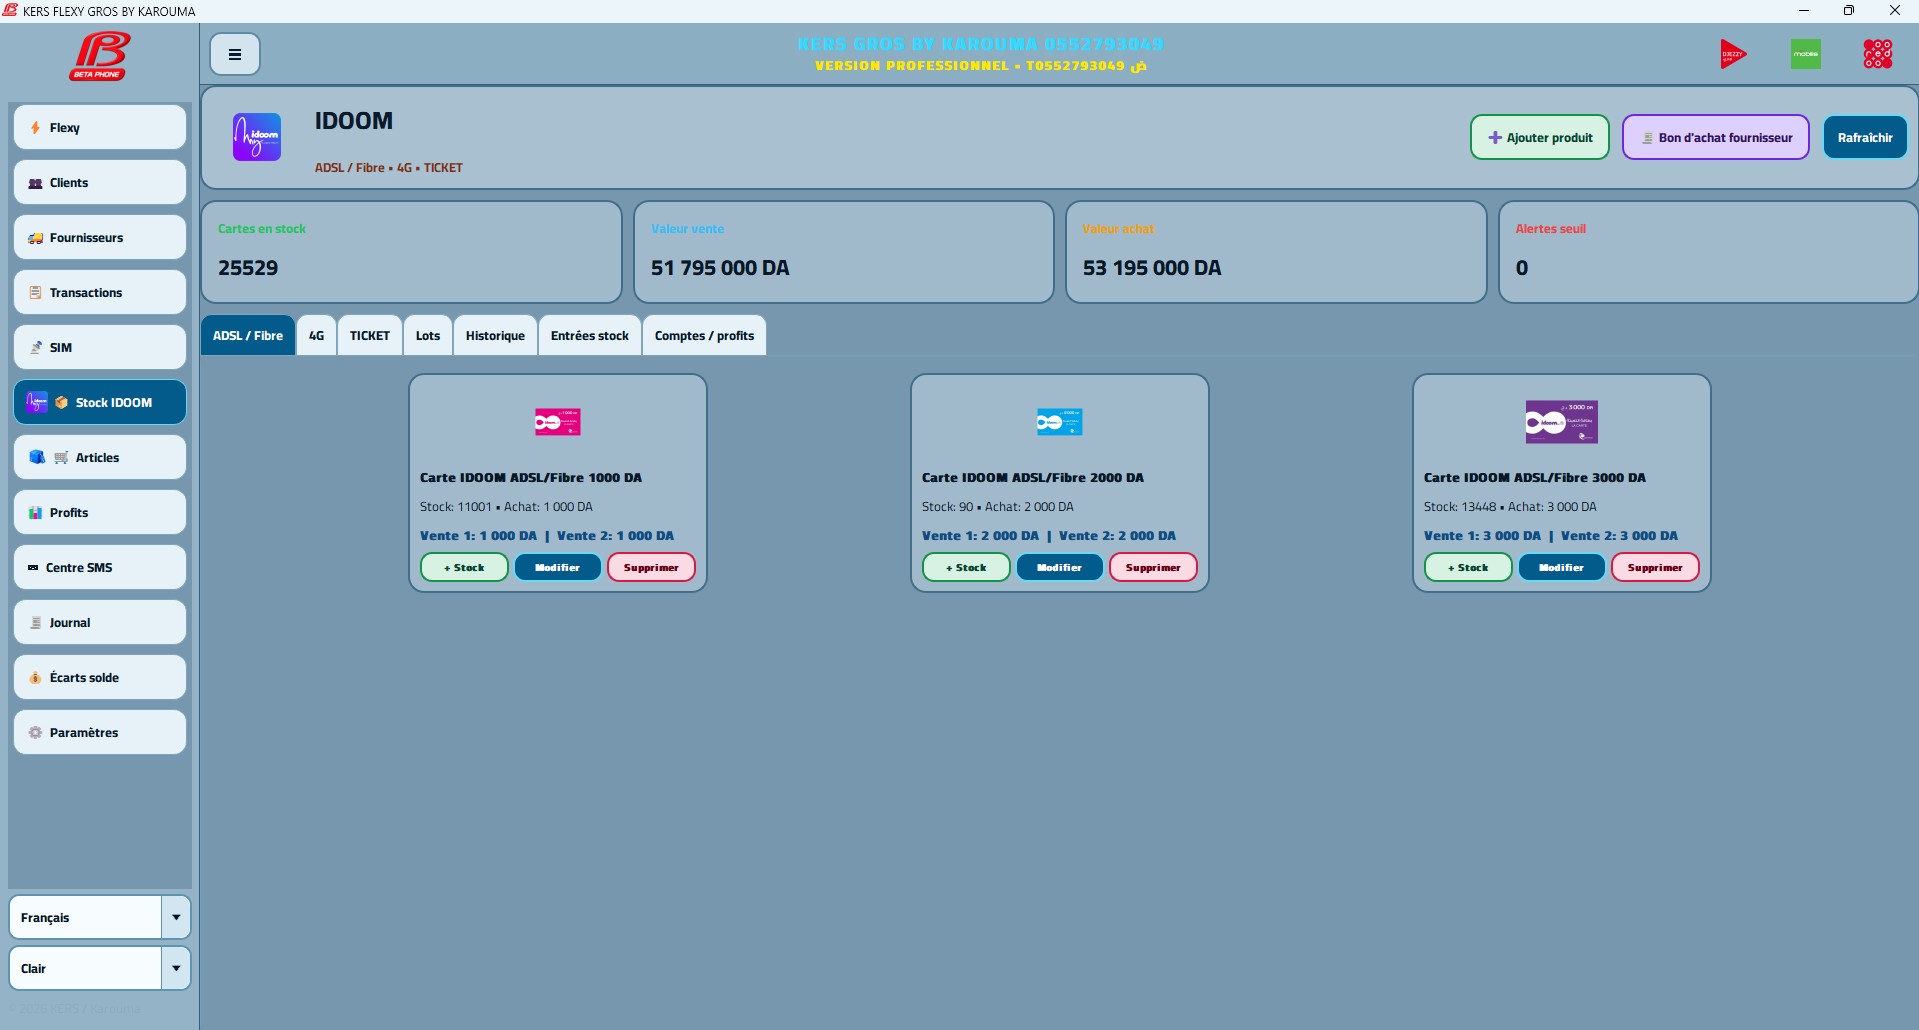The height and width of the screenshot is (1030, 1919).
Task: Open the Clair theme dropdown
Action: 100,968
